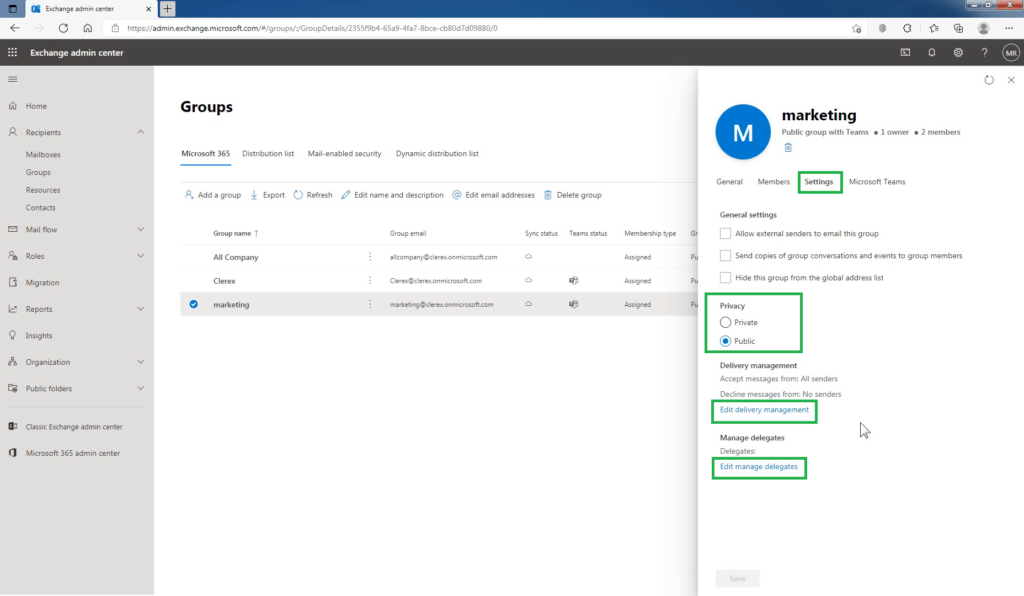Screen dimensions: 1024x596
Task: Select the Private privacy option
Action: [726, 322]
